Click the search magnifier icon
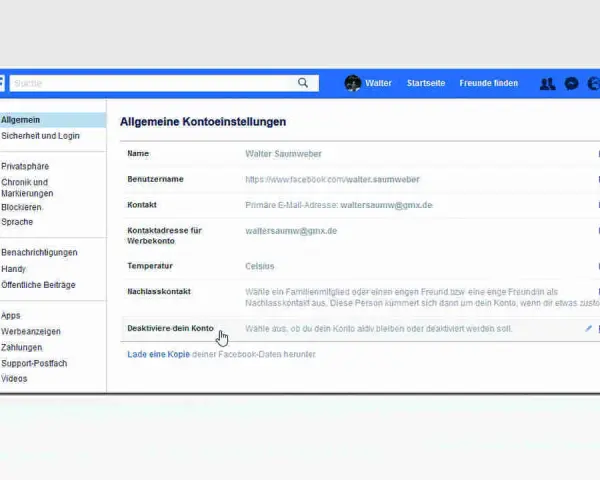600x480 pixels. [303, 83]
